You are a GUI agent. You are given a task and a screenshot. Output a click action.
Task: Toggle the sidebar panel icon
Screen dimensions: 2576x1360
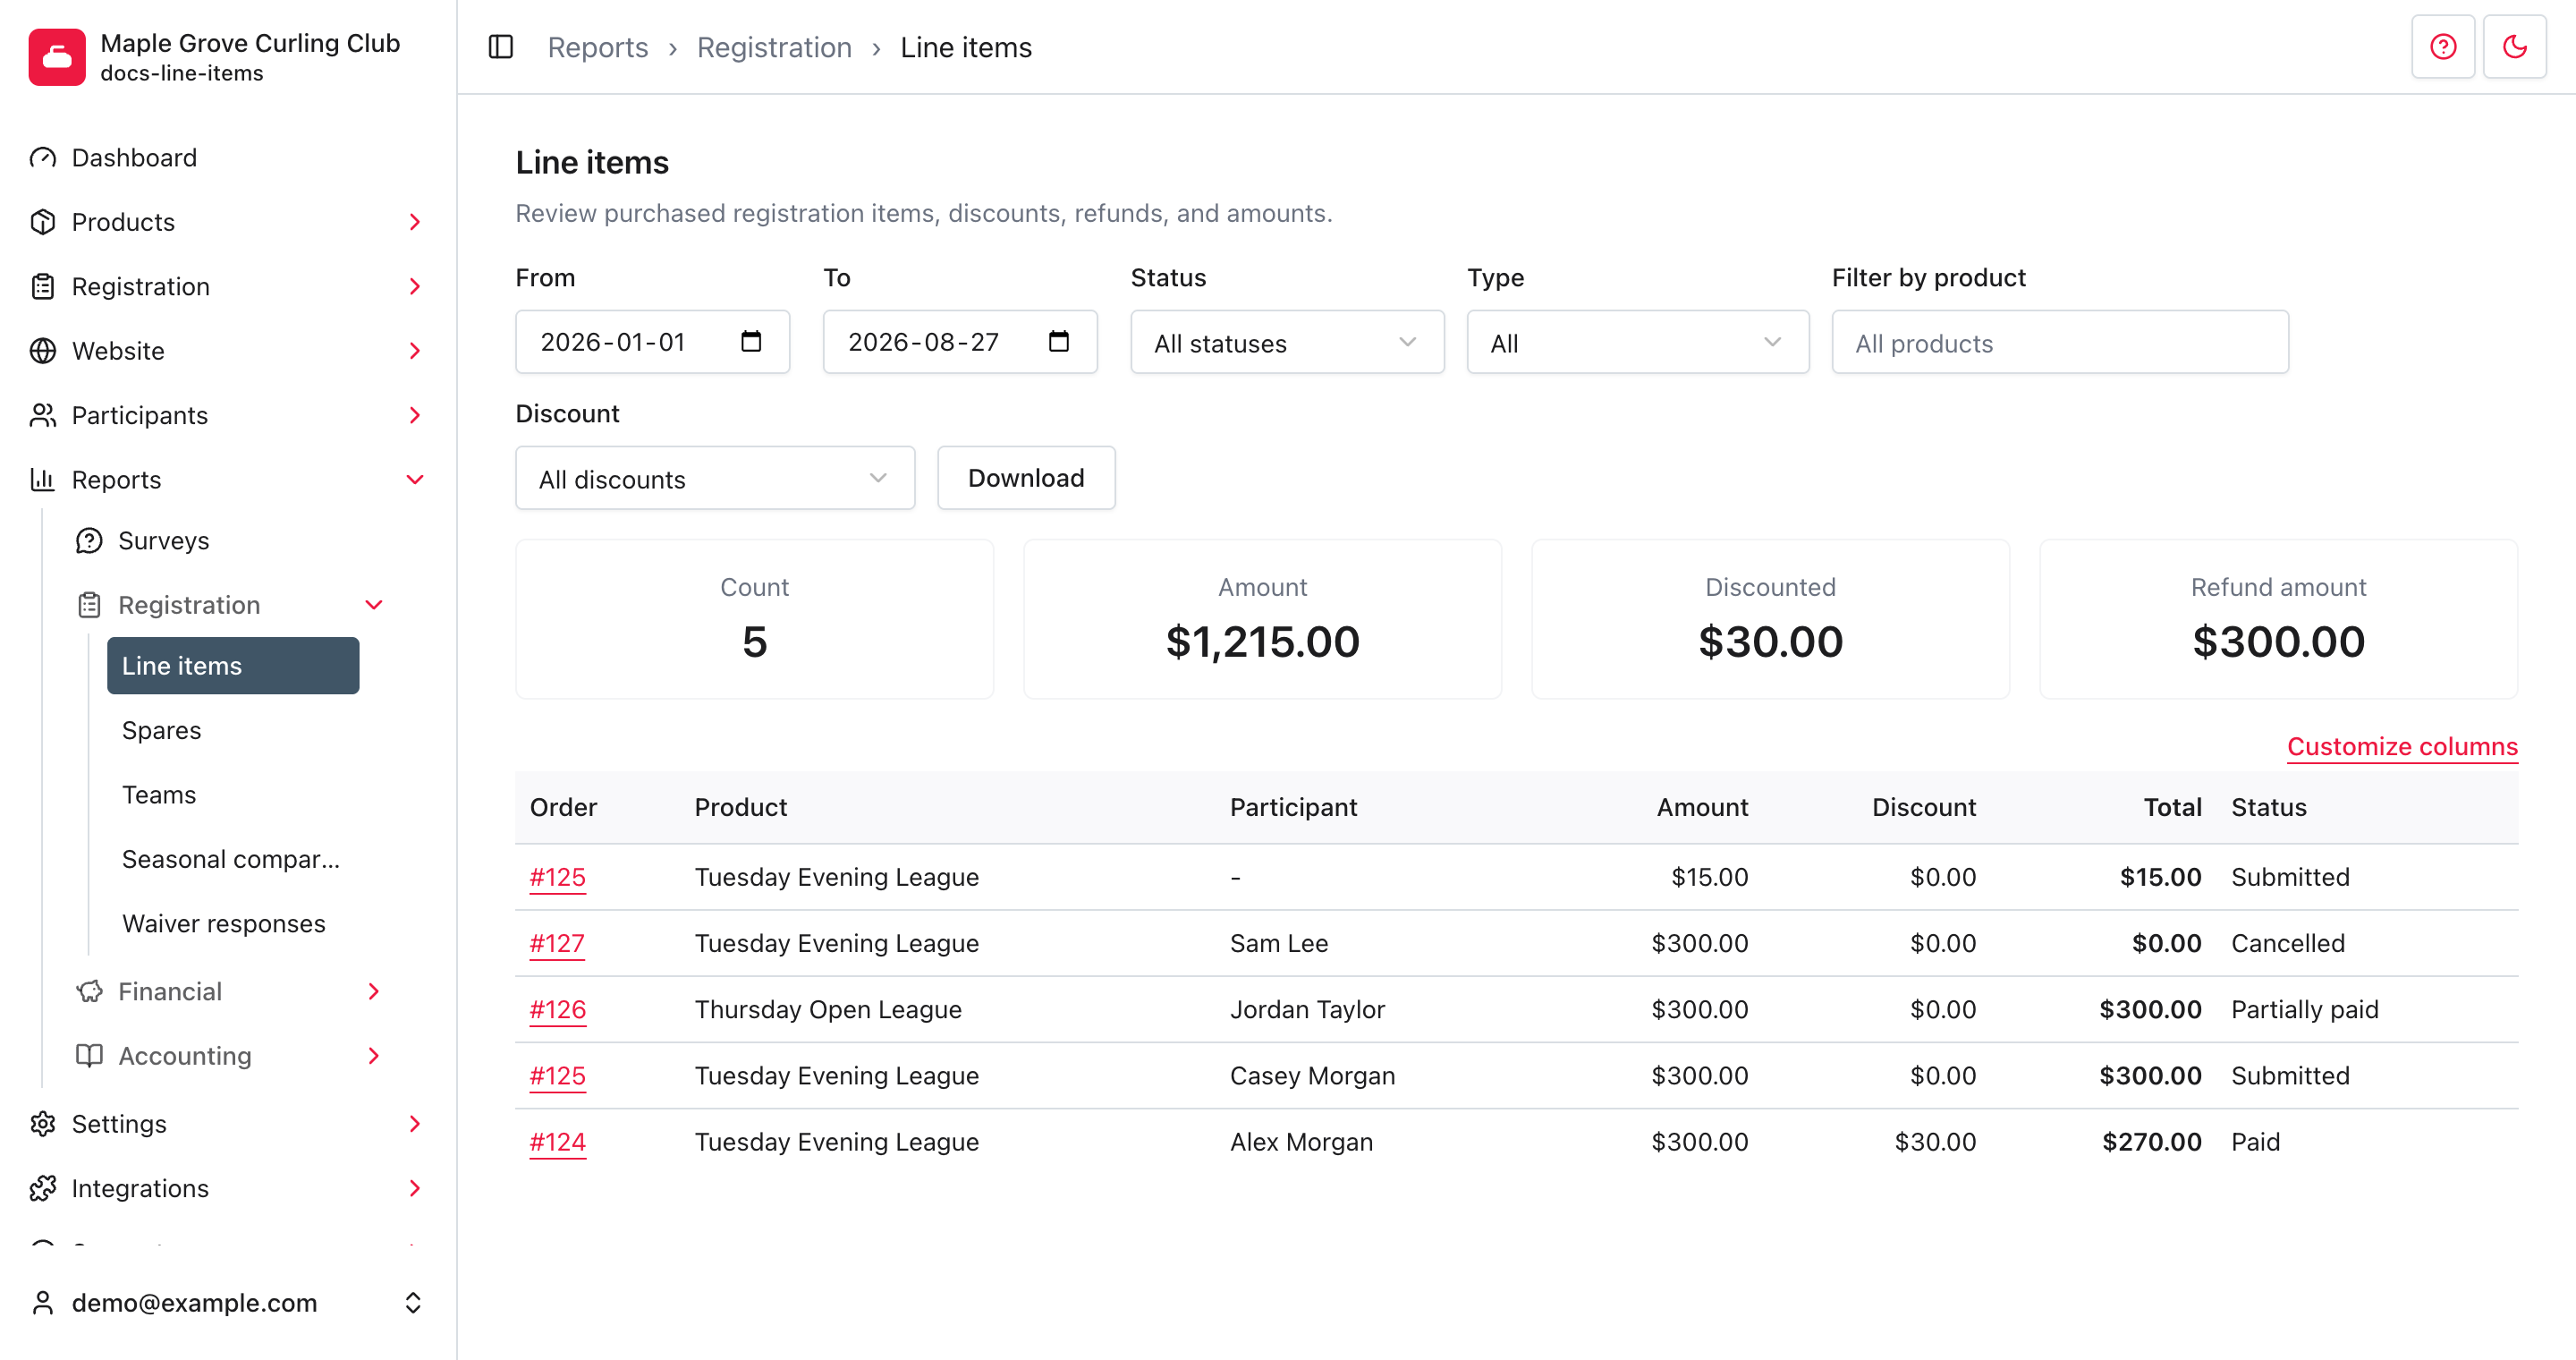[501, 47]
